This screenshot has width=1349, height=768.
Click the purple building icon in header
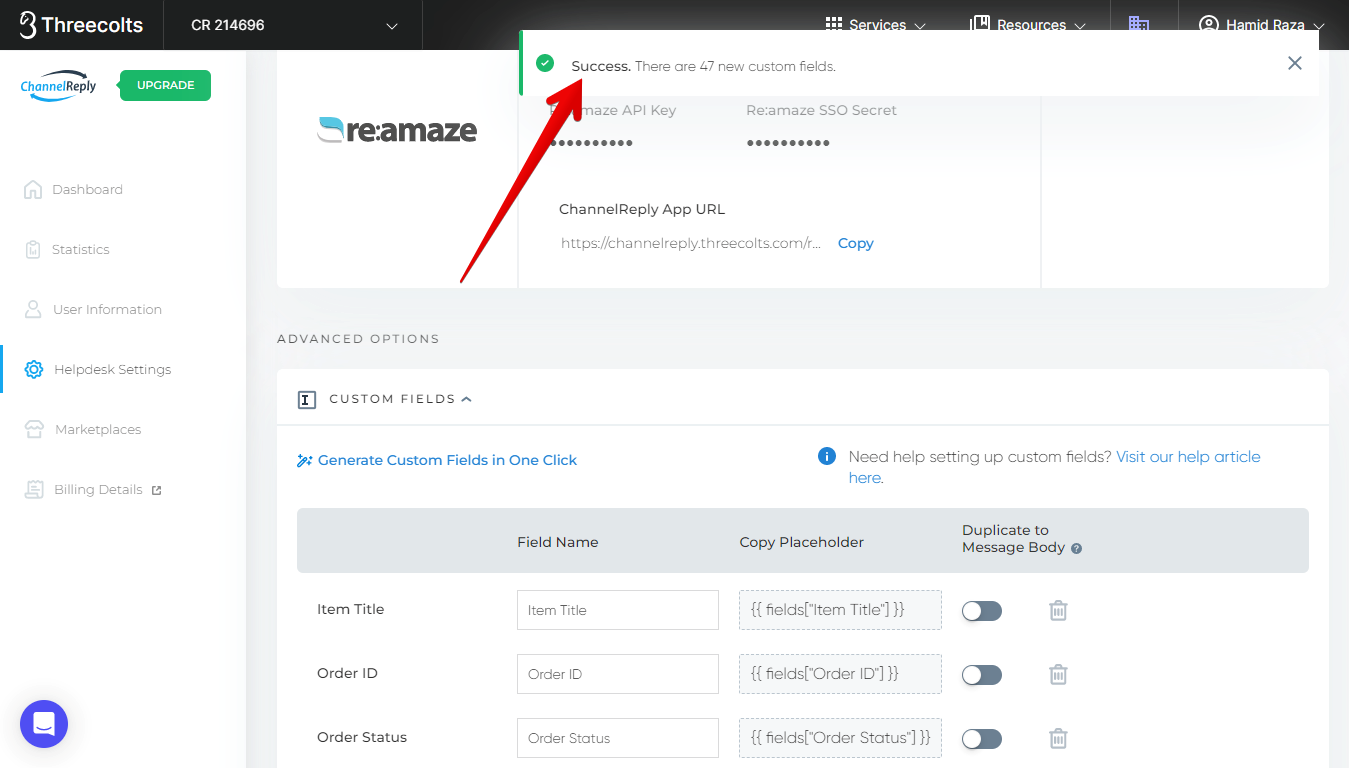click(x=1139, y=25)
